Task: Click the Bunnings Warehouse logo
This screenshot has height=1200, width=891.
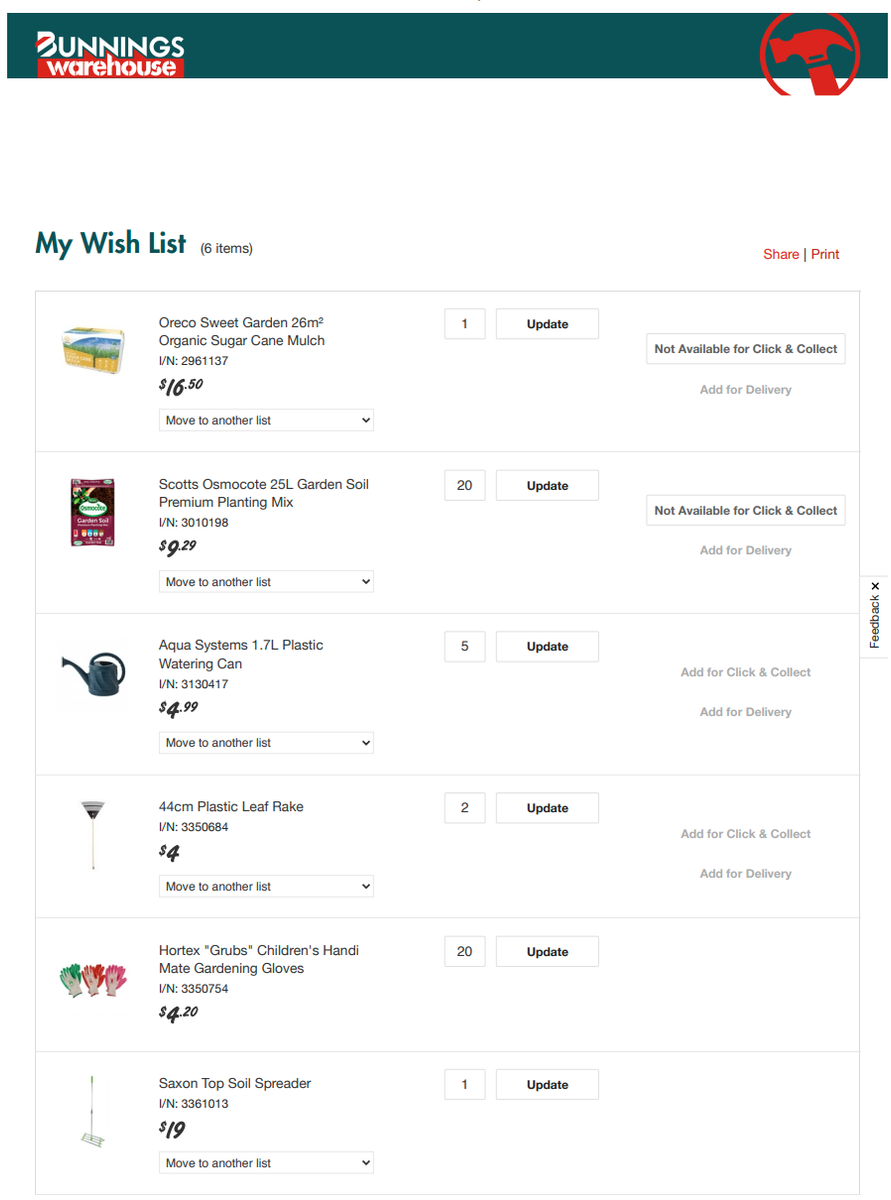Action: 110,55
